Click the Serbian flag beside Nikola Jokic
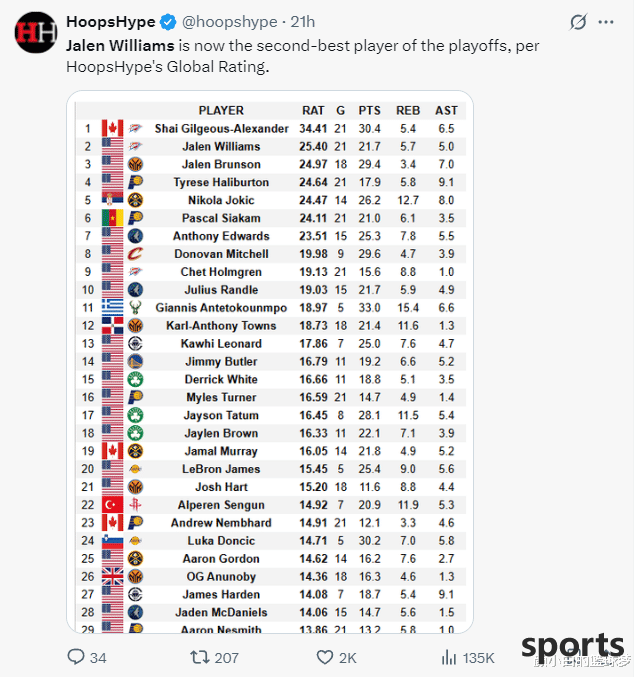 [113, 200]
